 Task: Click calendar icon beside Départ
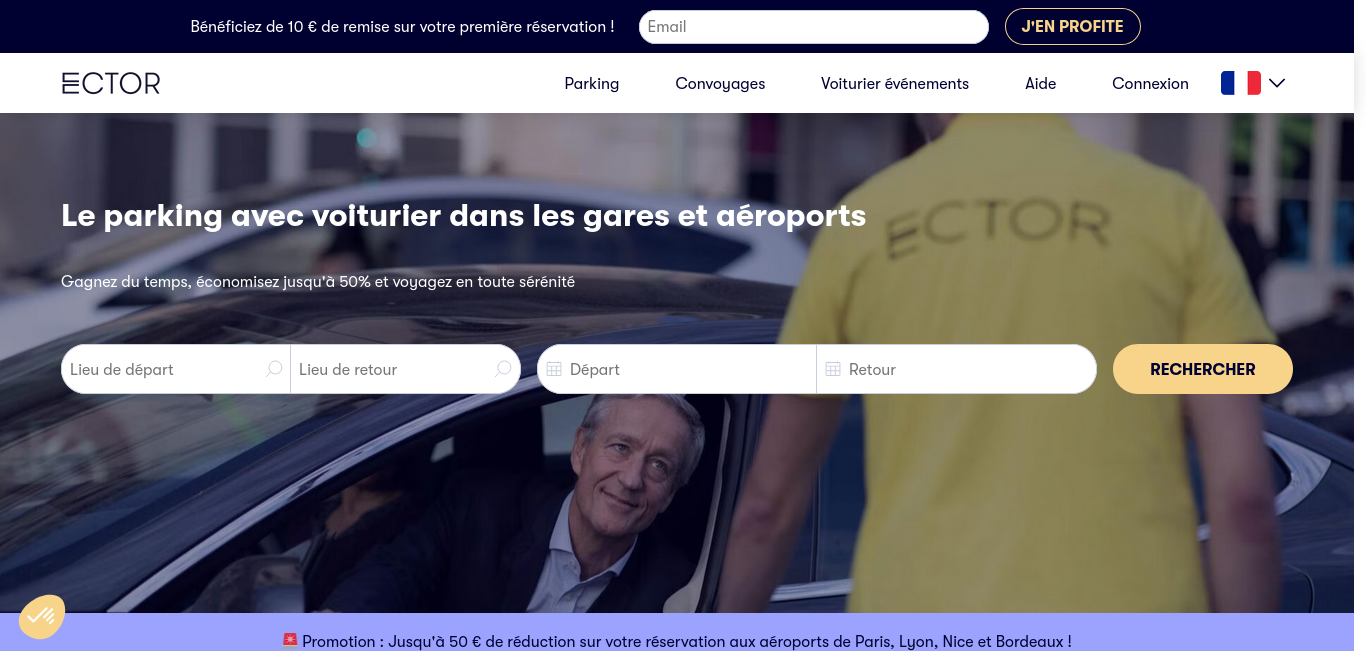tap(554, 370)
